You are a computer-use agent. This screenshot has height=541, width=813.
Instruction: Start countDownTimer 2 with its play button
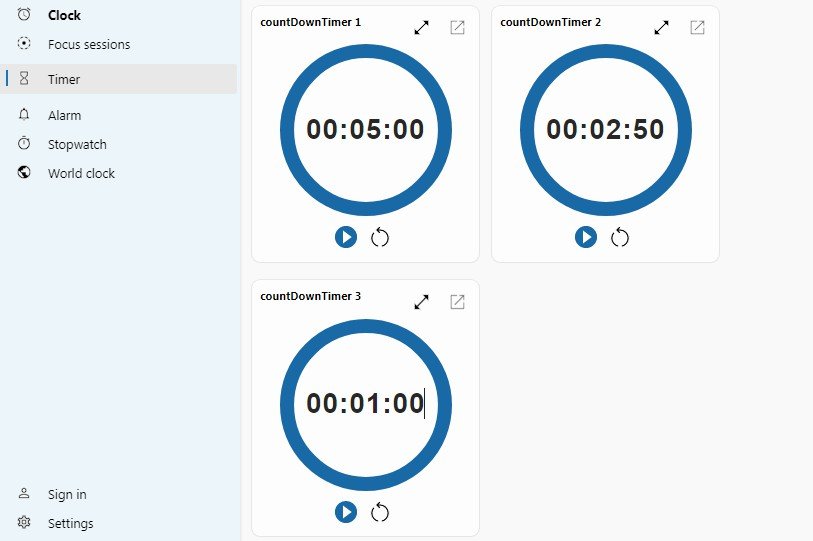tap(586, 237)
